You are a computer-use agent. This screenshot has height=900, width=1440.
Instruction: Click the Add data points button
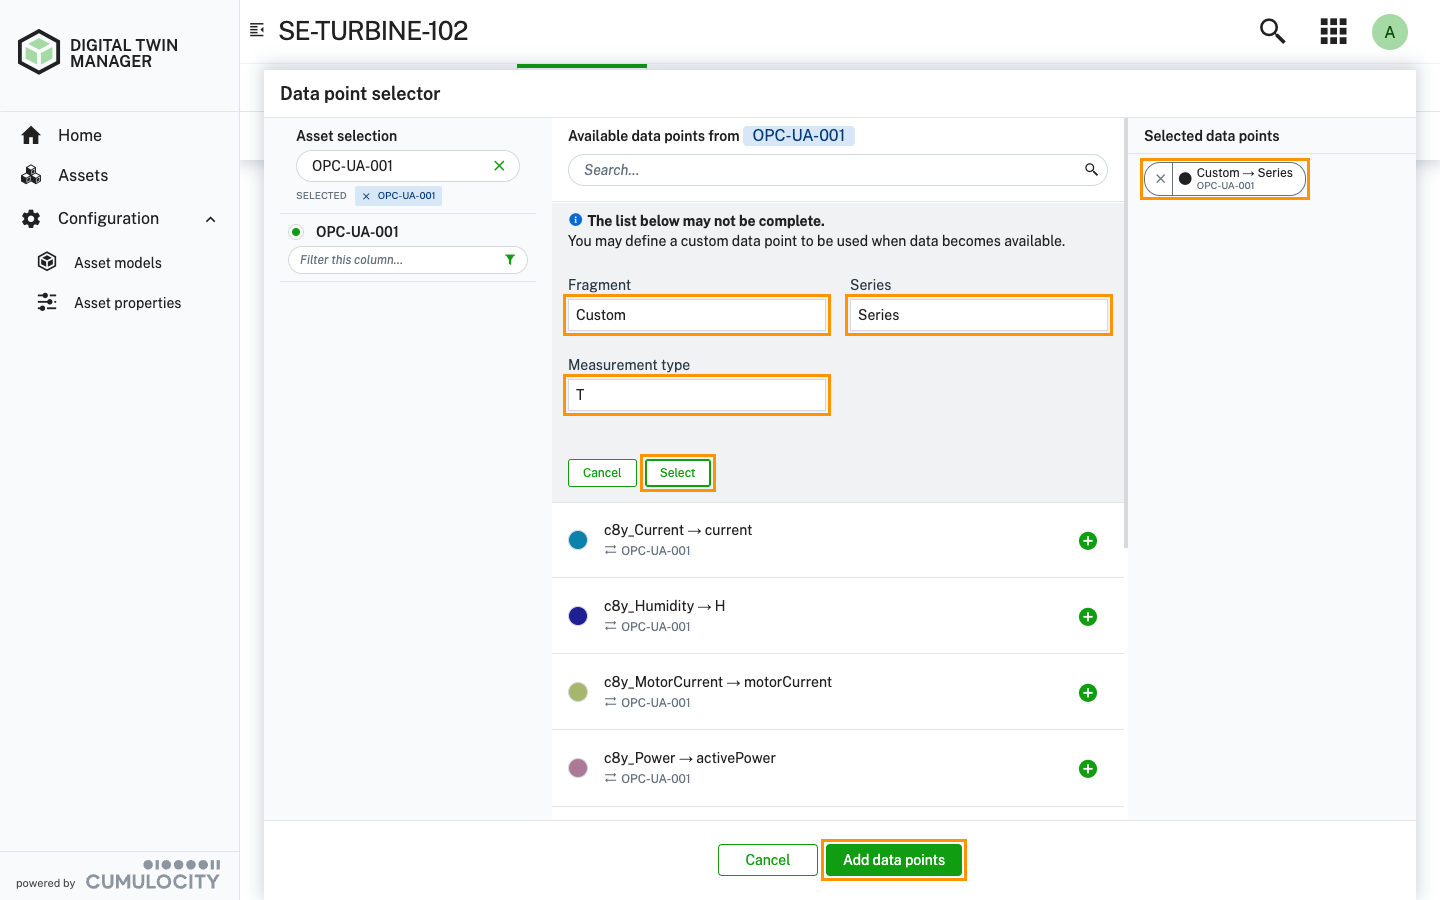(x=893, y=859)
